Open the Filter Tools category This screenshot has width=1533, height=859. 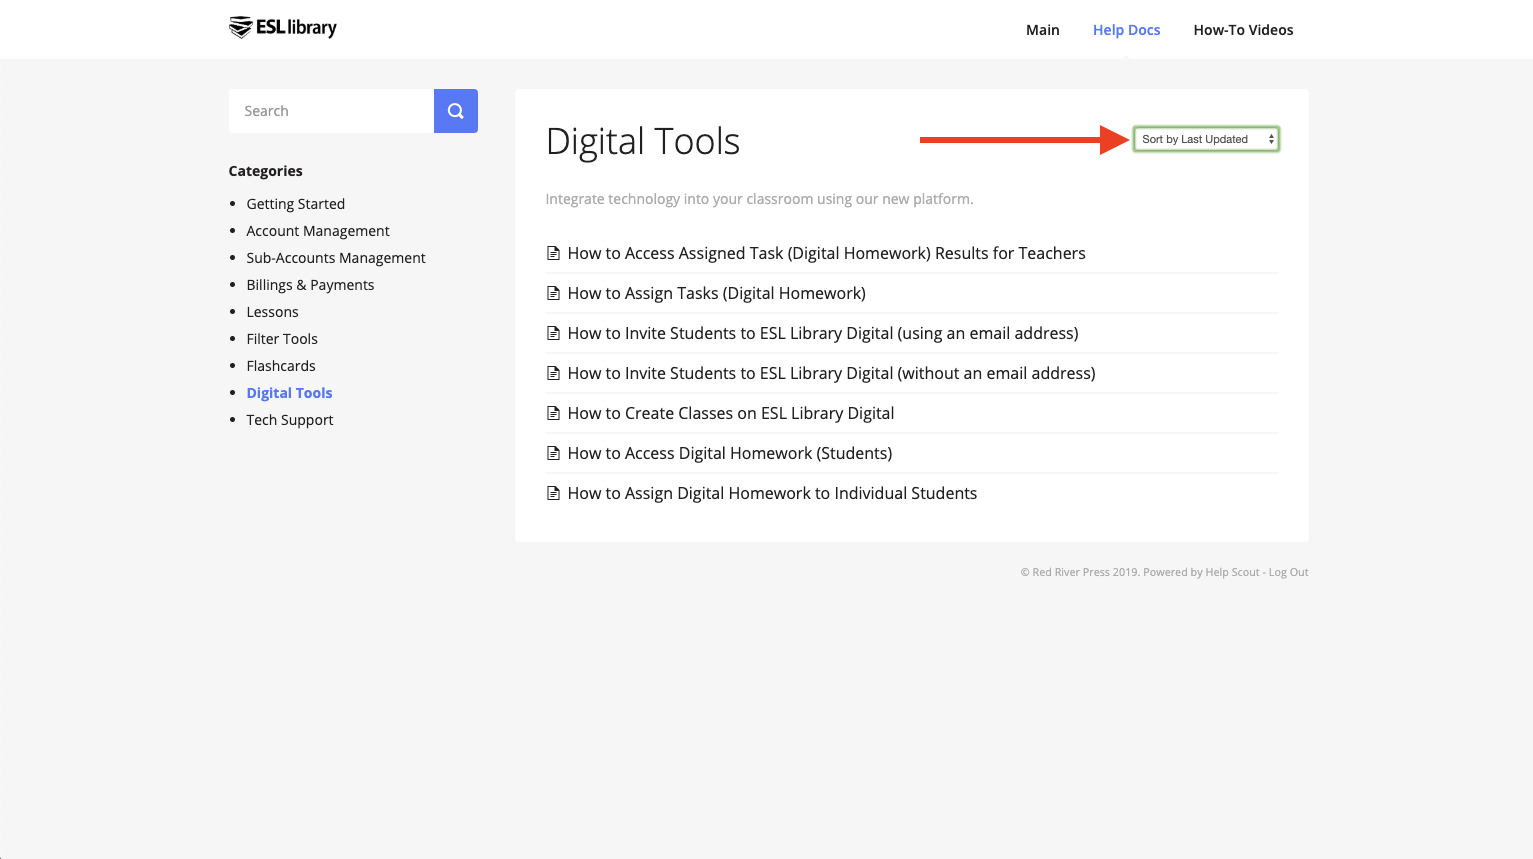point(282,339)
